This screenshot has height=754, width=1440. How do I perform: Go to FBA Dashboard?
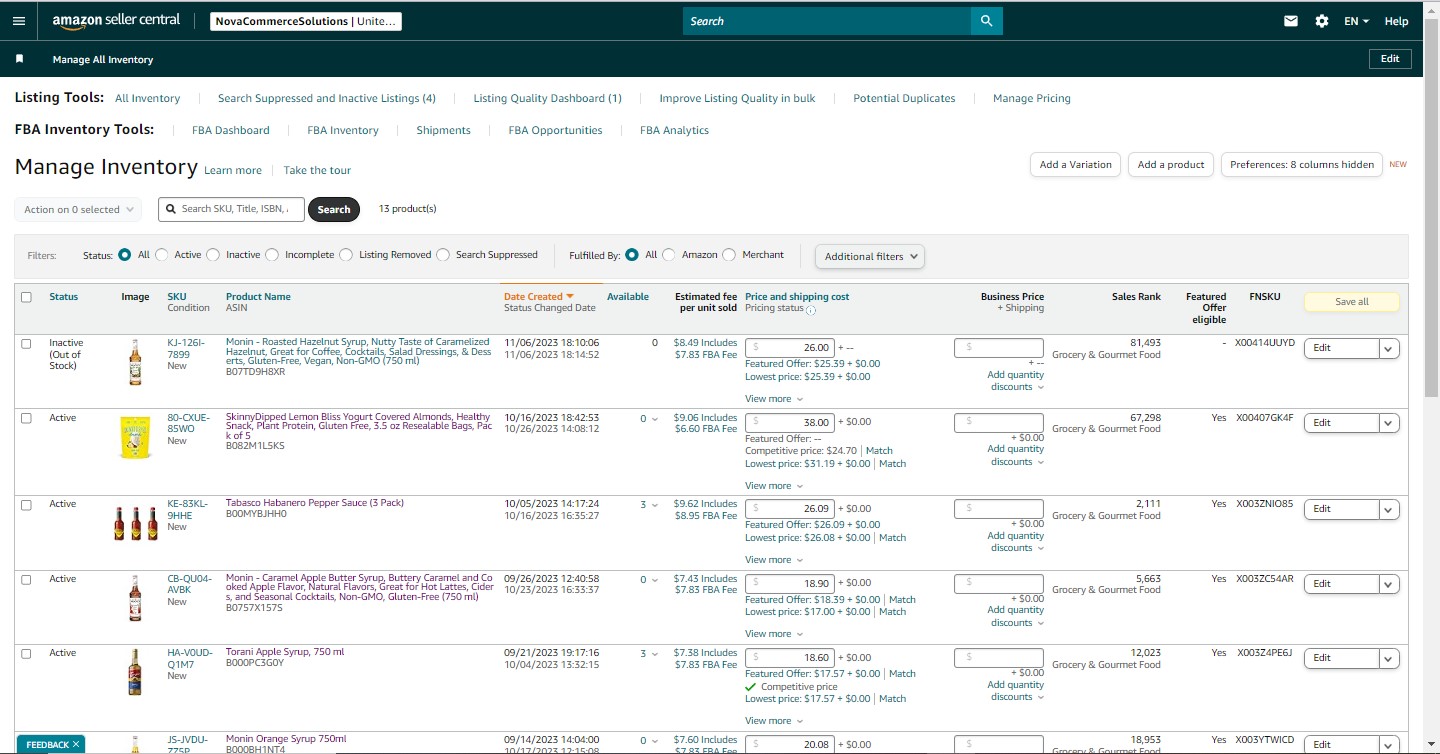(x=231, y=130)
